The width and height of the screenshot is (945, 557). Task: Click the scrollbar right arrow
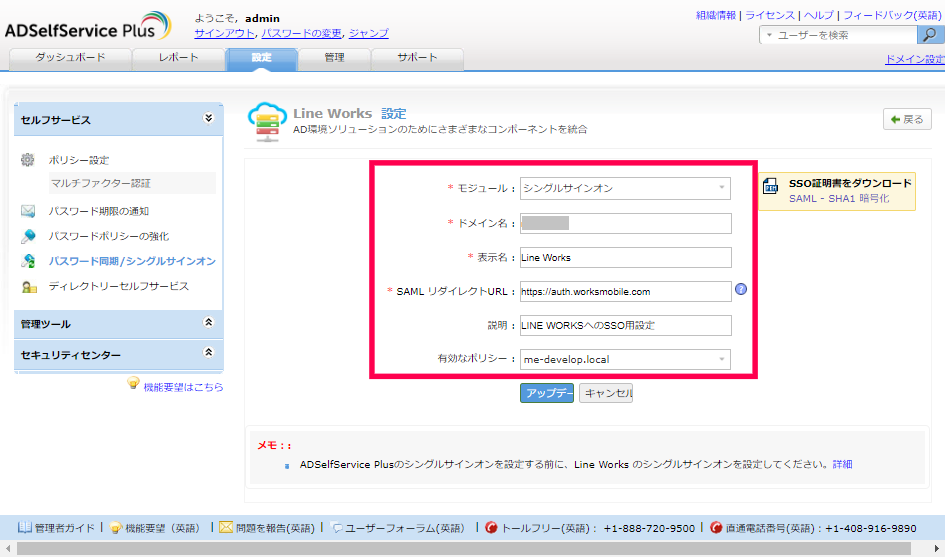click(x=937, y=548)
